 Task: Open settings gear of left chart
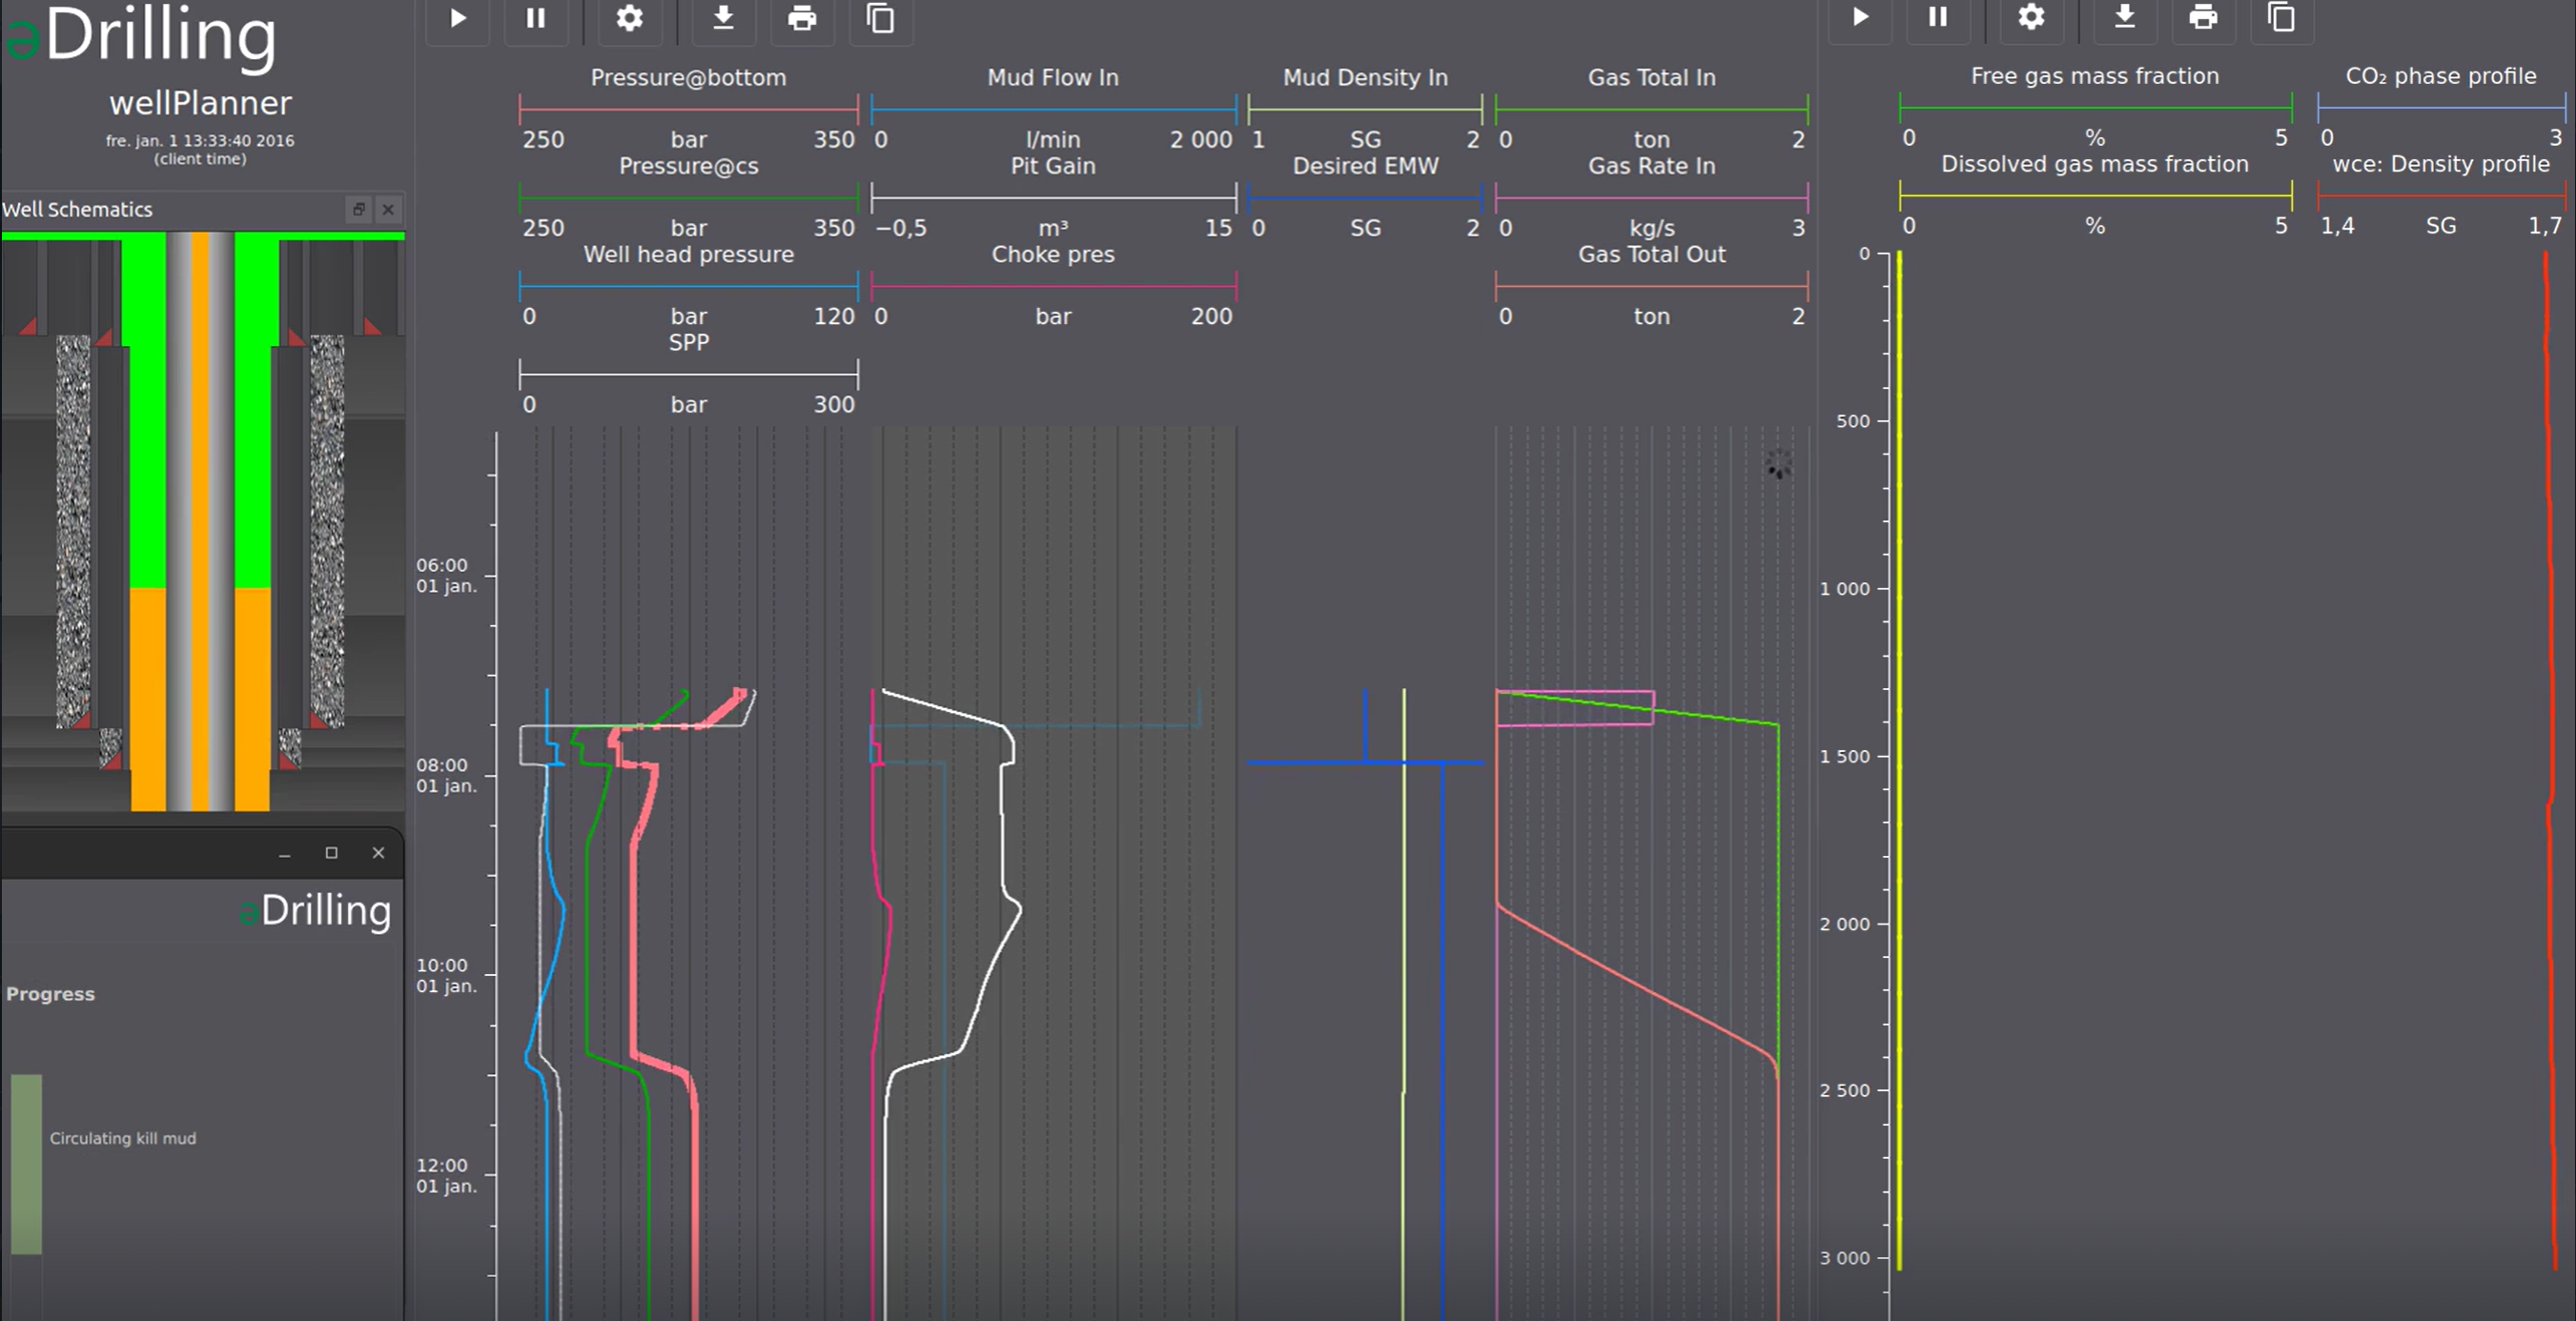[629, 18]
